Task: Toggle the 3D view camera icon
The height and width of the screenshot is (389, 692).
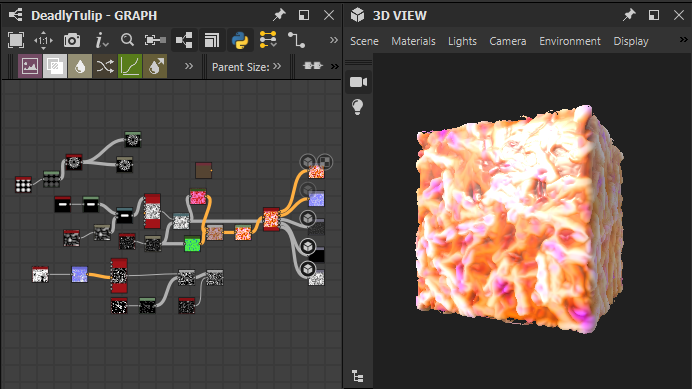Action: tap(358, 82)
